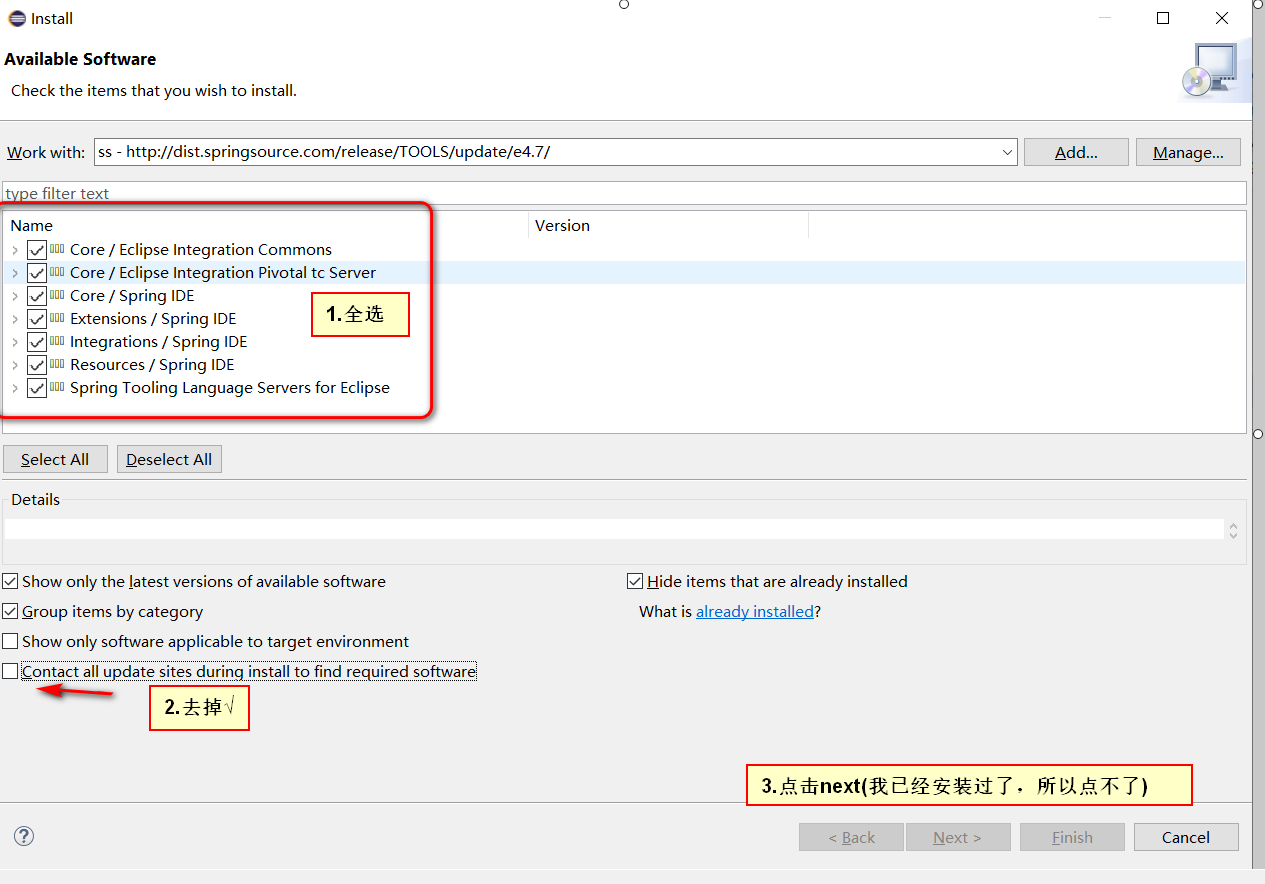Click the Cancel button
This screenshot has width=1265, height=884.
(1186, 837)
